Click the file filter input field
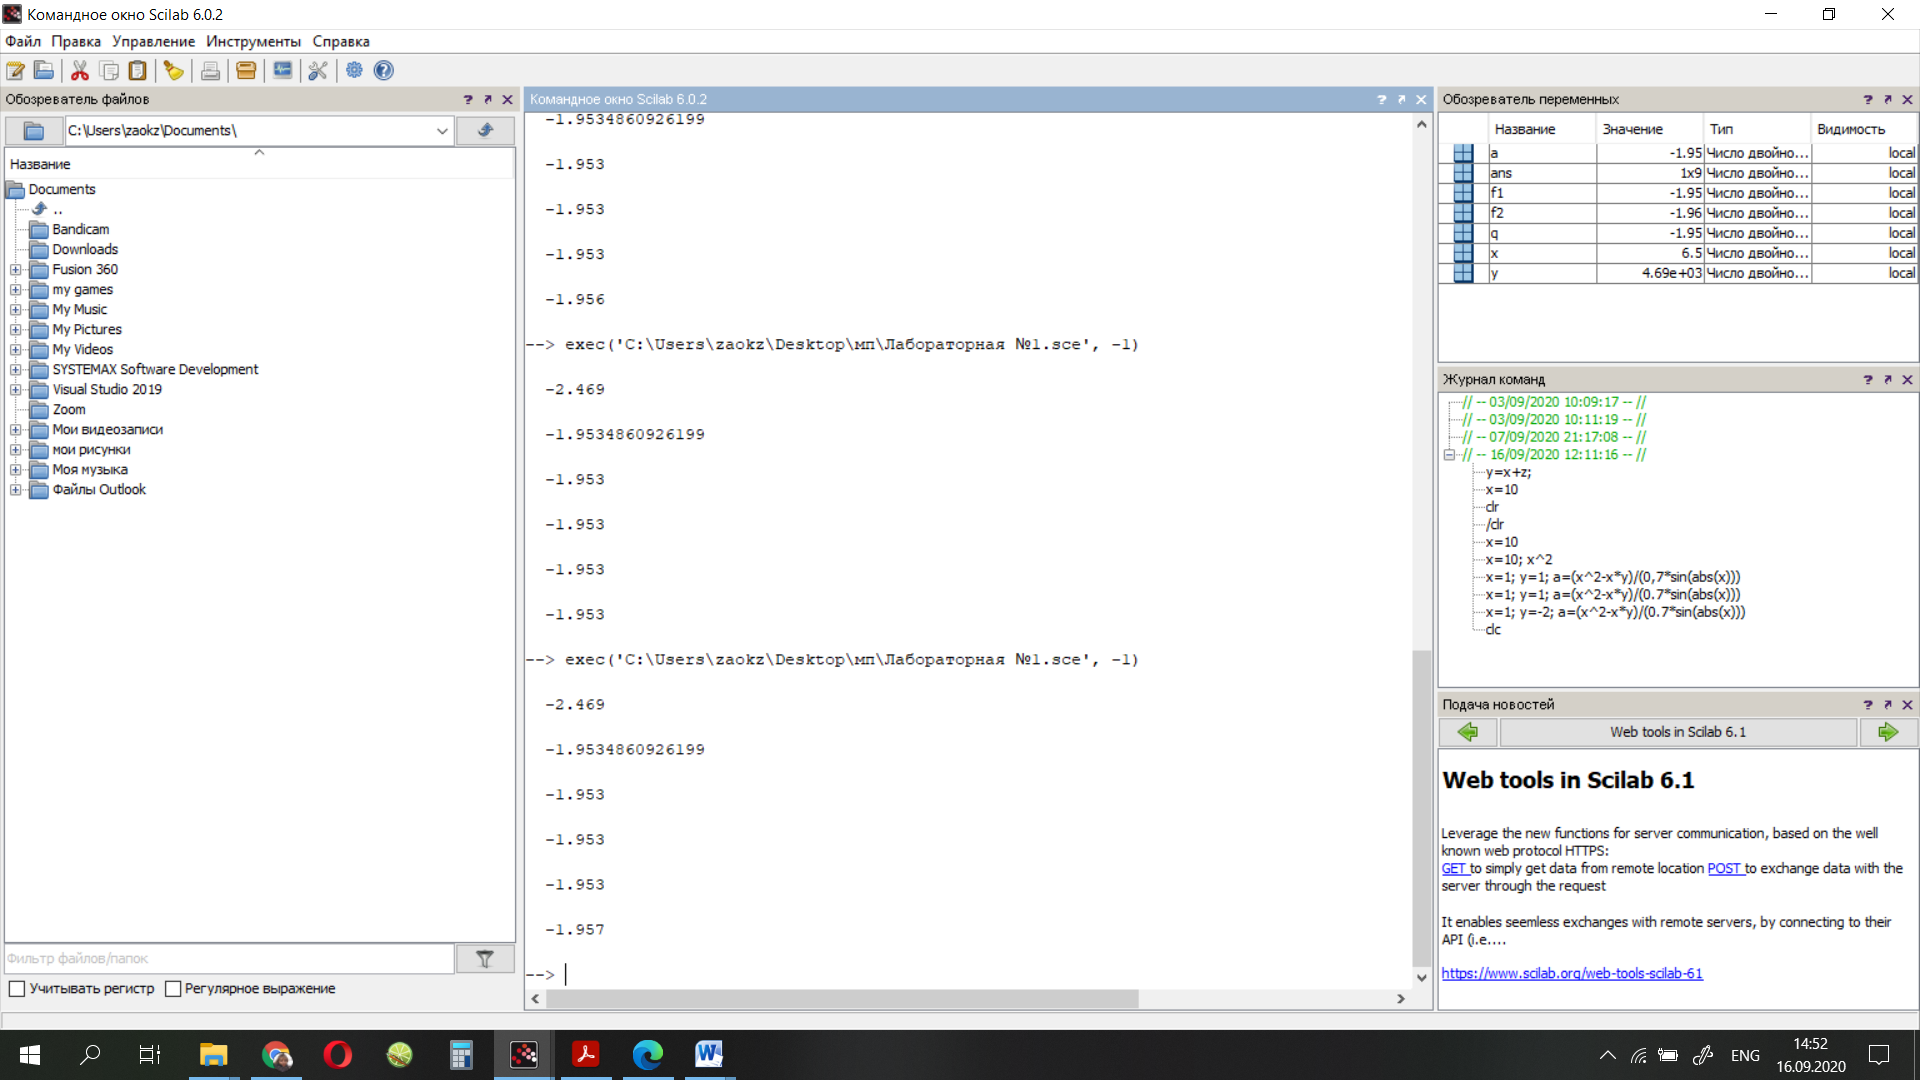The height and width of the screenshot is (1080, 1920). pos(229,959)
